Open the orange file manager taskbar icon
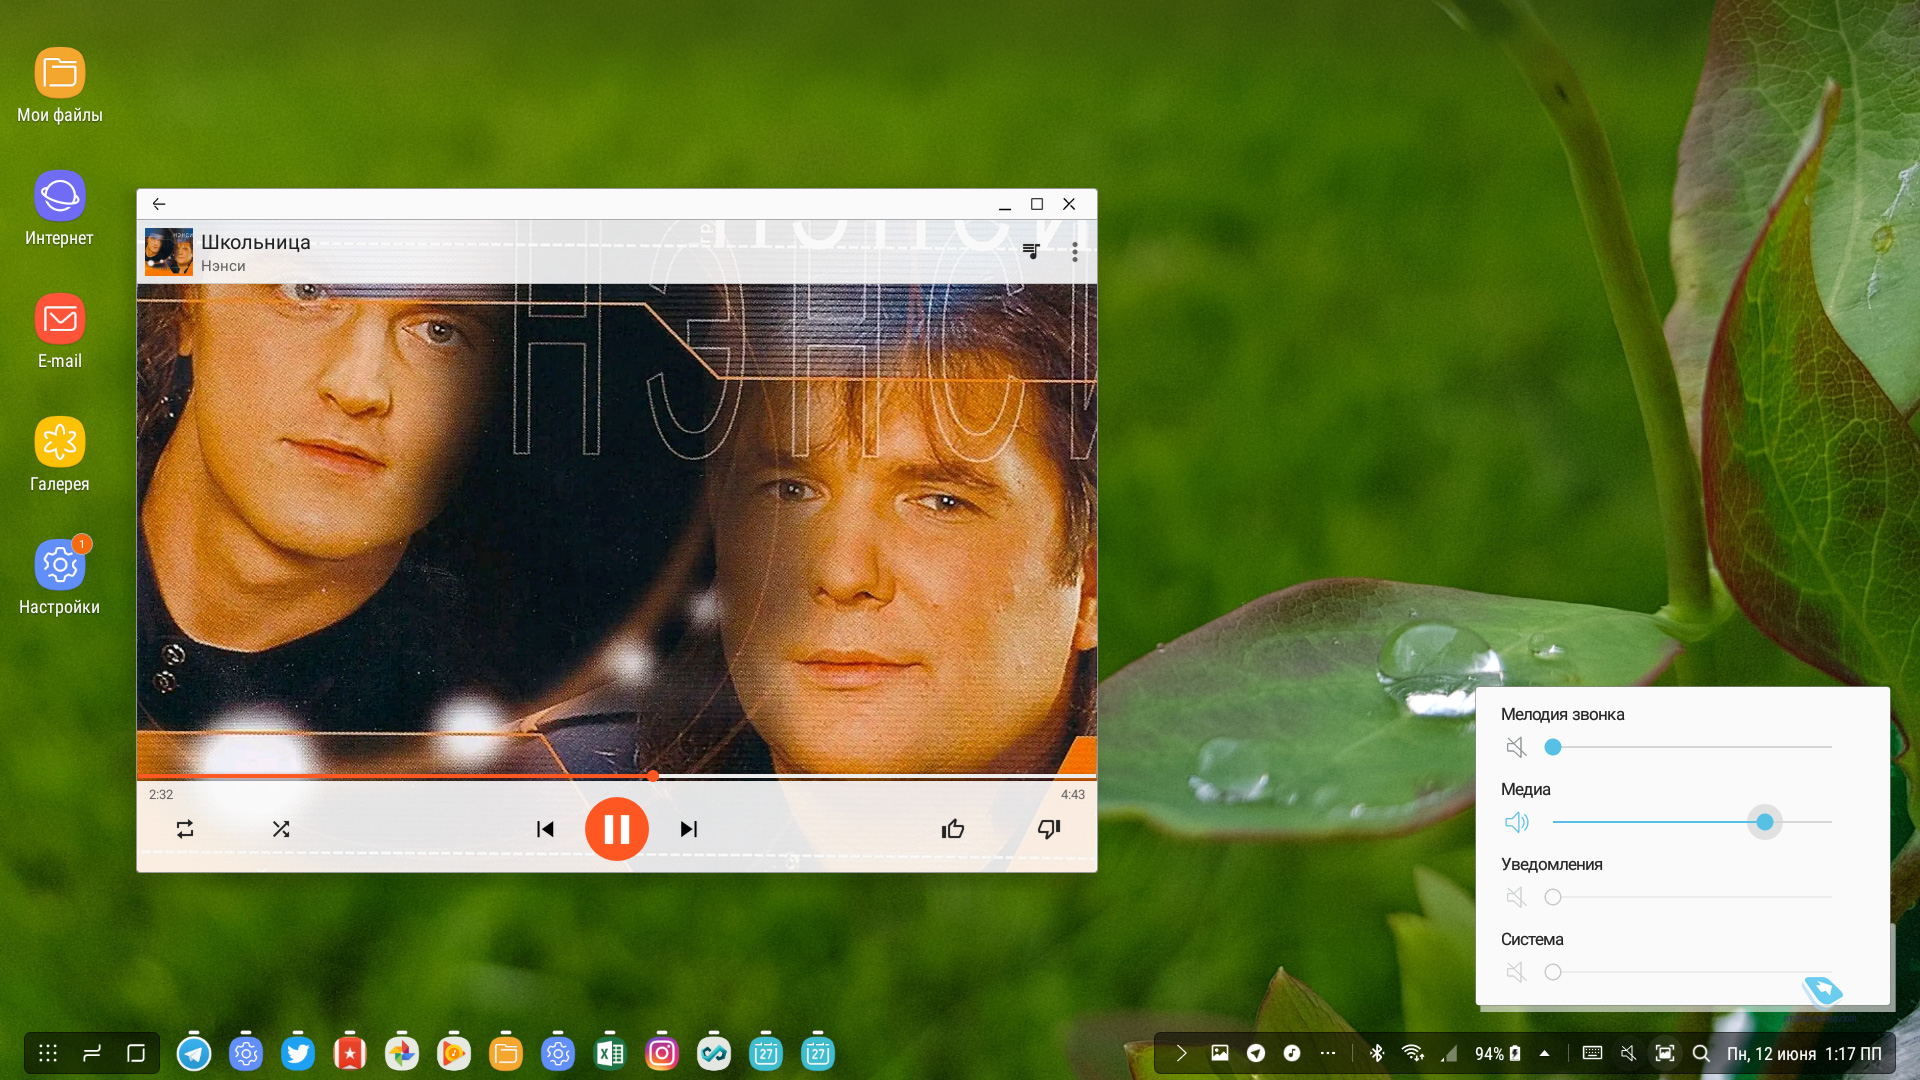1920x1080 pixels. tap(506, 1053)
